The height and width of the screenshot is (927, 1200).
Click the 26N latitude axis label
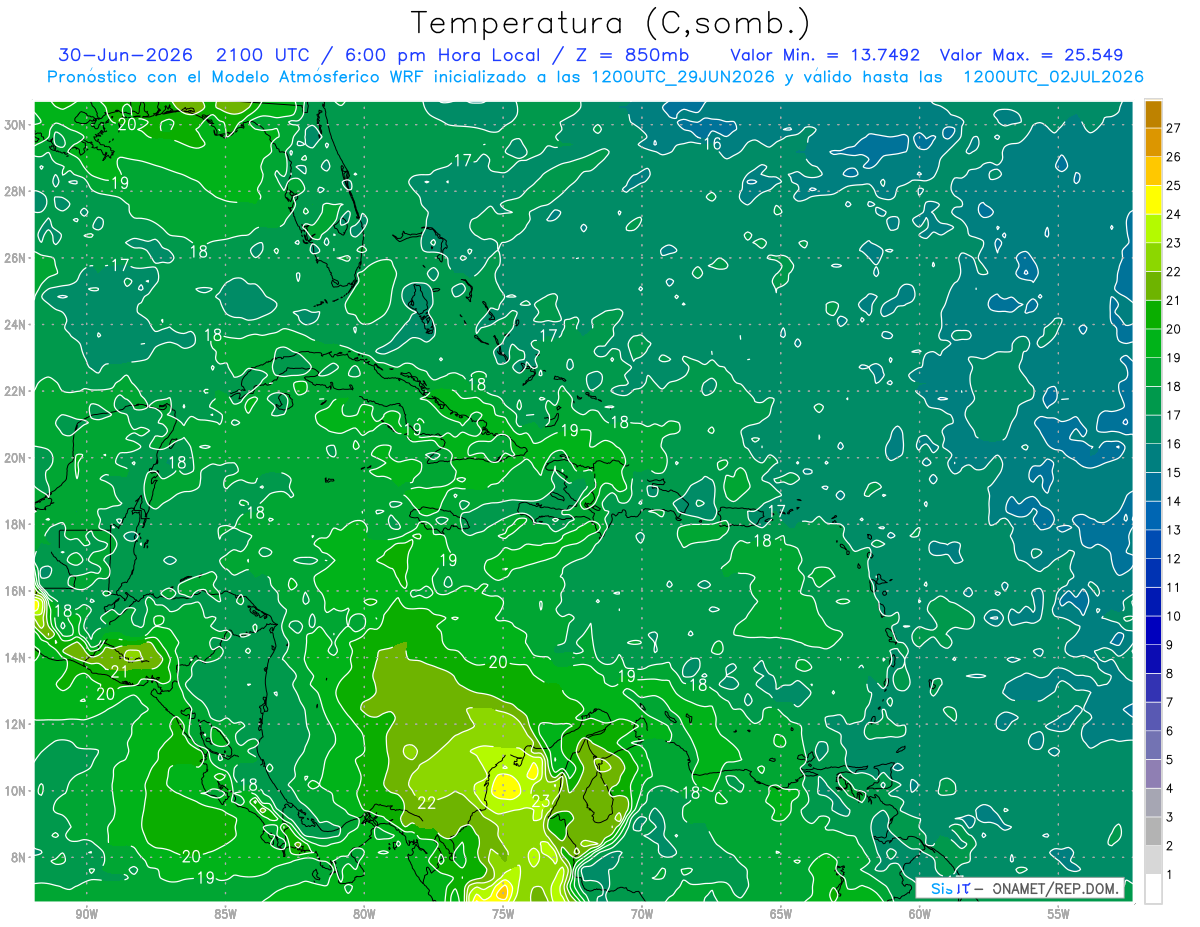click(17, 258)
